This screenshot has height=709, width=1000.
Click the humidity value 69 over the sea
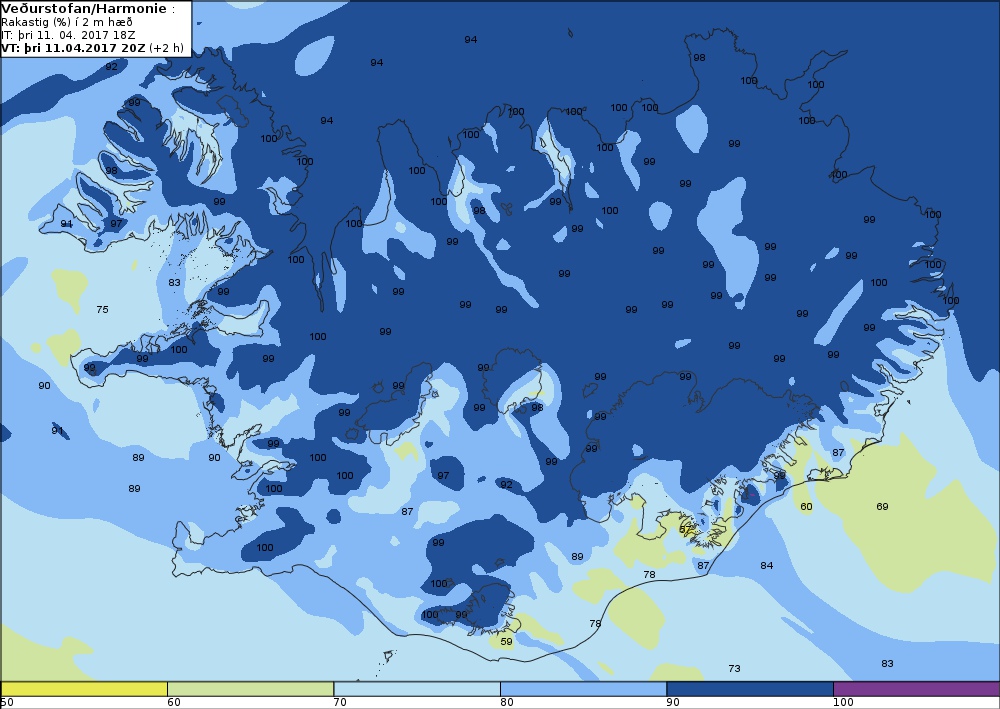click(x=882, y=506)
